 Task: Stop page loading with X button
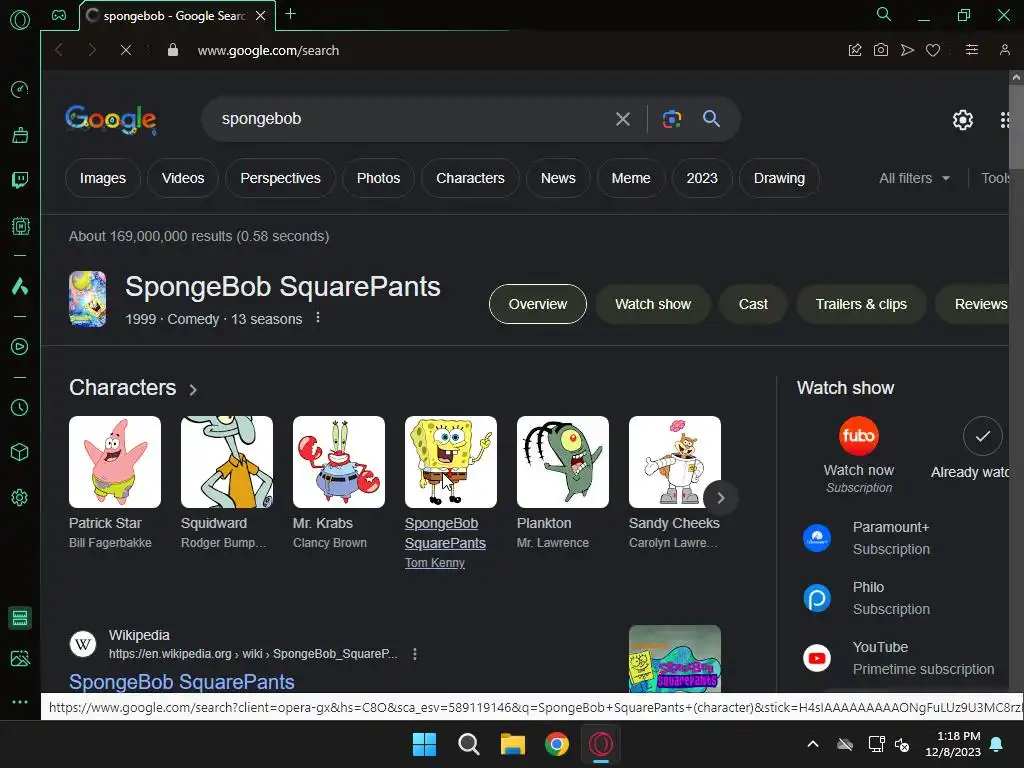[x=126, y=50]
